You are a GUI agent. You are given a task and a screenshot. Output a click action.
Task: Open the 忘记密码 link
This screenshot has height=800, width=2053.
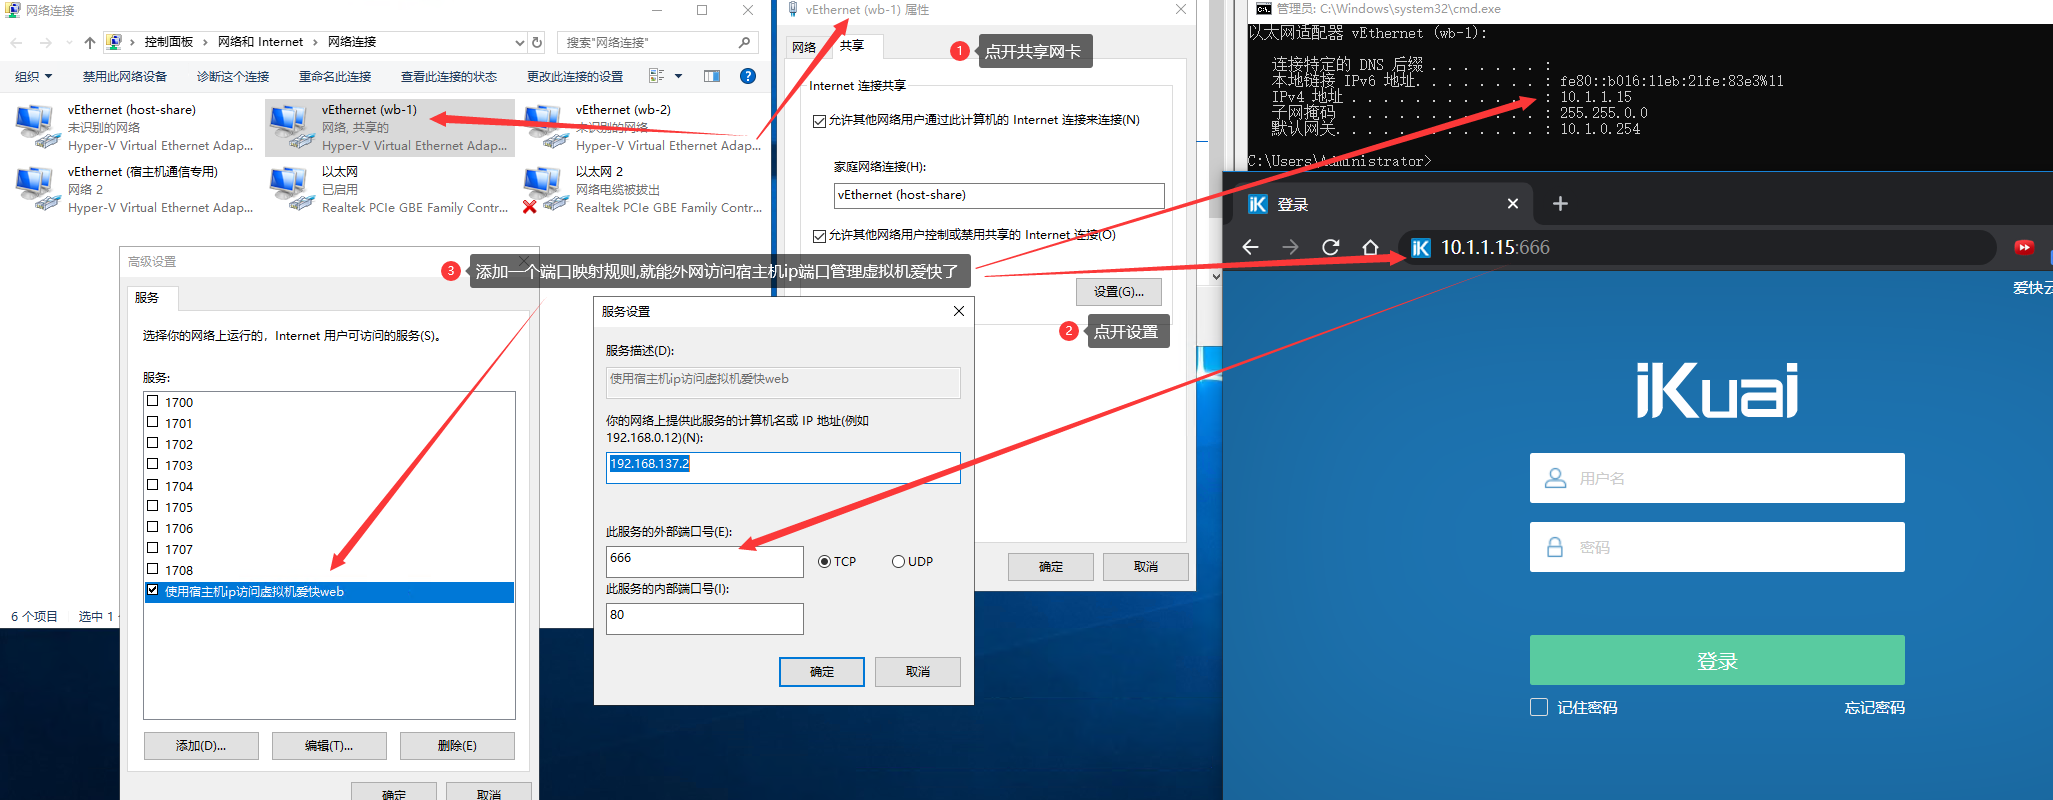[x=1875, y=707]
